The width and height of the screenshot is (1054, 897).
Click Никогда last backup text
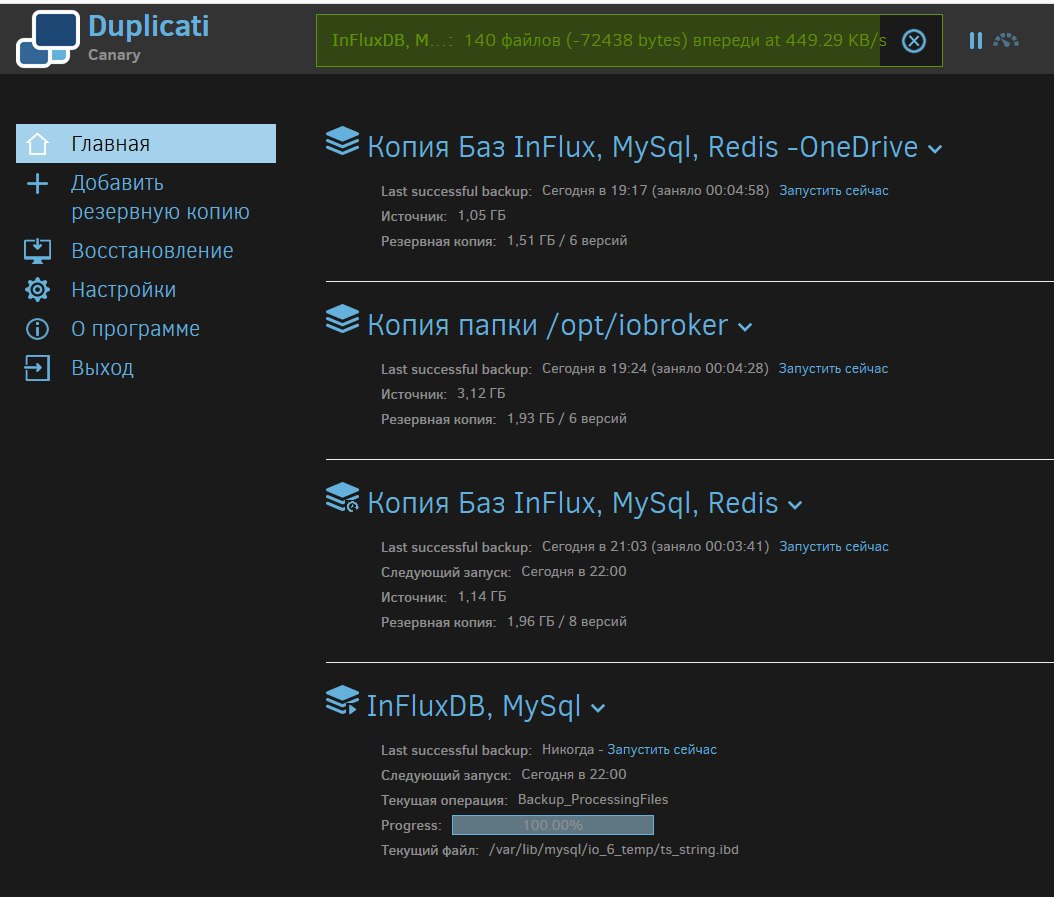click(x=568, y=750)
